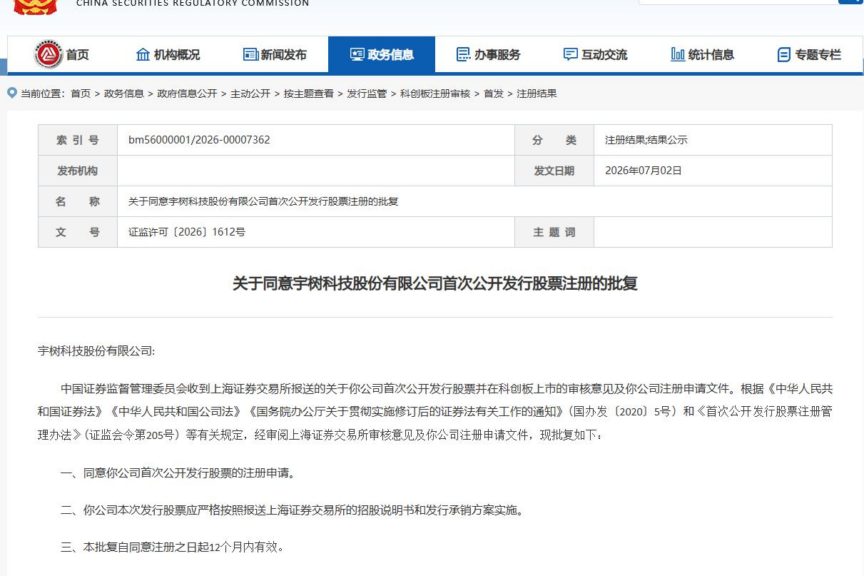This screenshot has width=864, height=576.
Task: Click the newspaper icon beside 新闻发布
Action: [x=250, y=55]
